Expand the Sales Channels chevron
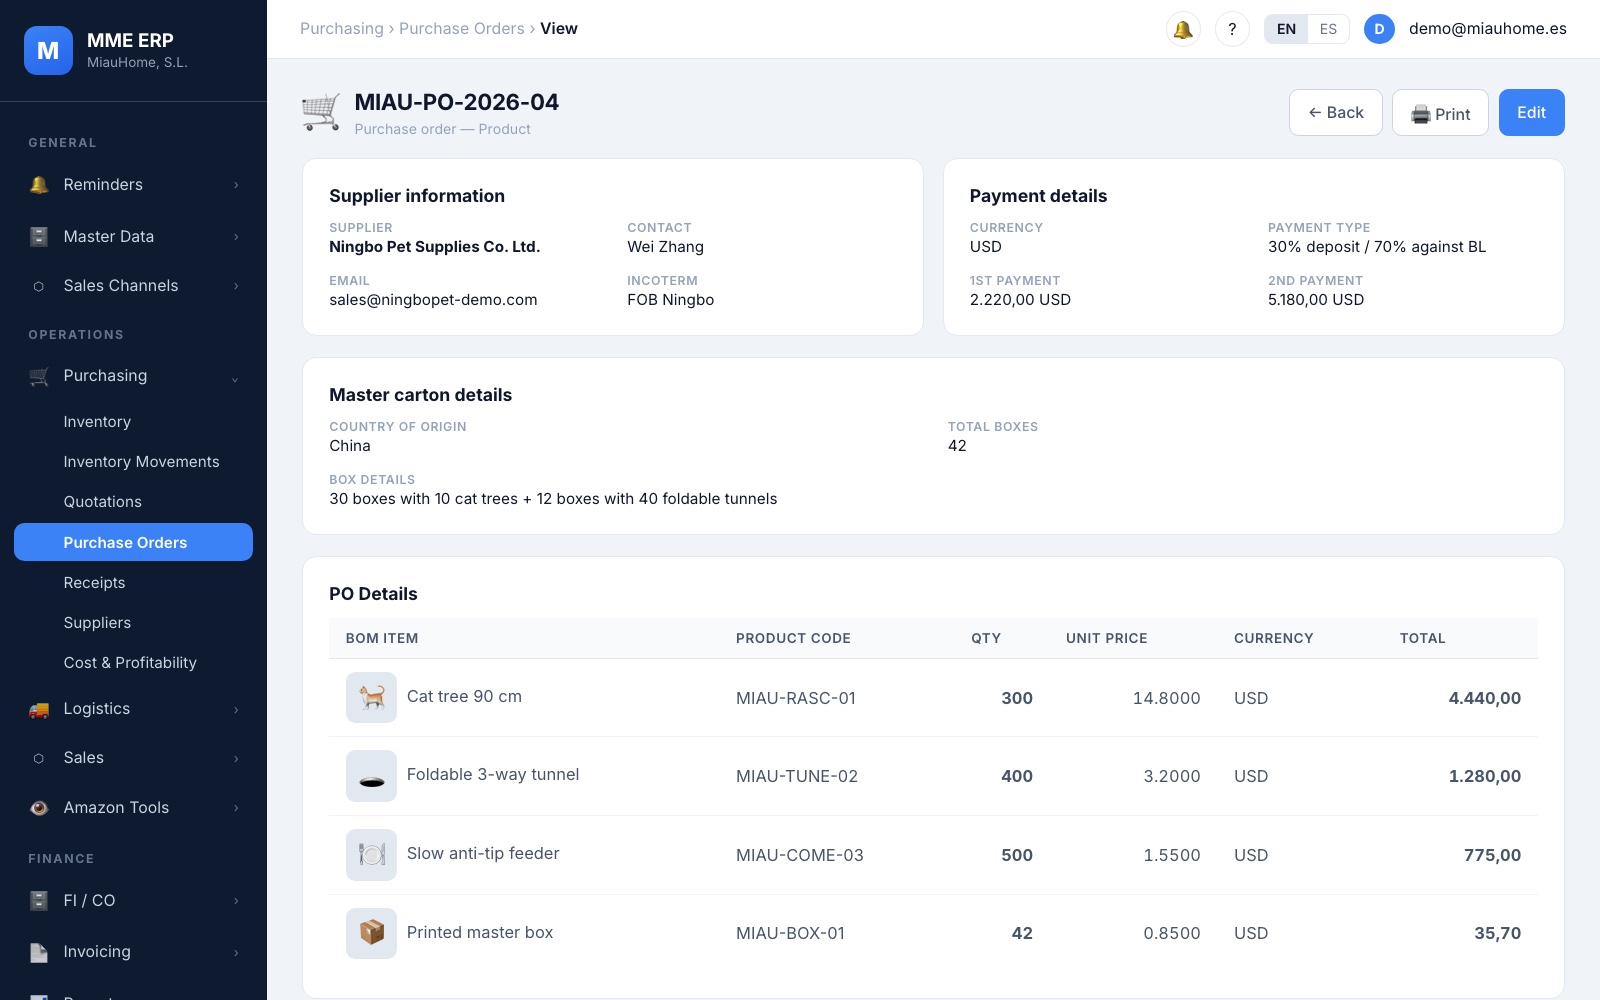 pyautogui.click(x=236, y=286)
